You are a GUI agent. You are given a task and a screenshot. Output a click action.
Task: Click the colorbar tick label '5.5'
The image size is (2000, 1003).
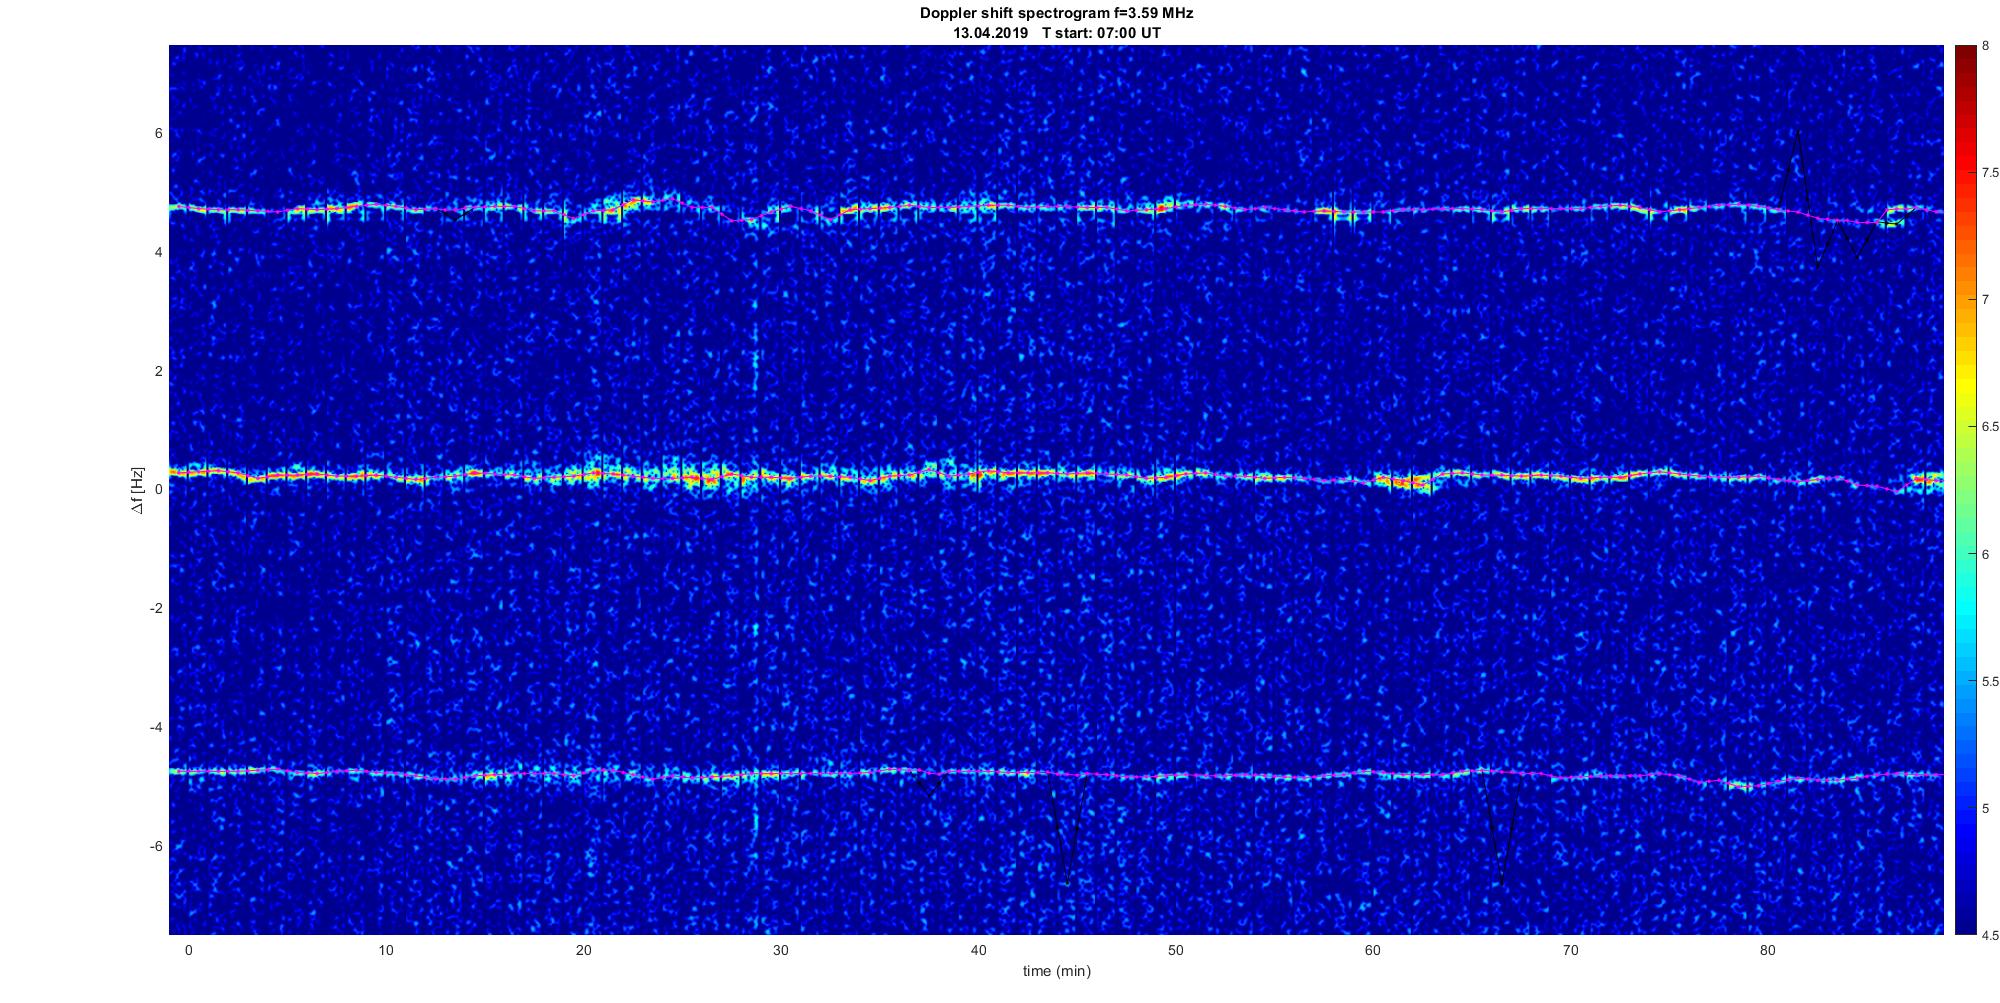pyautogui.click(x=1990, y=681)
